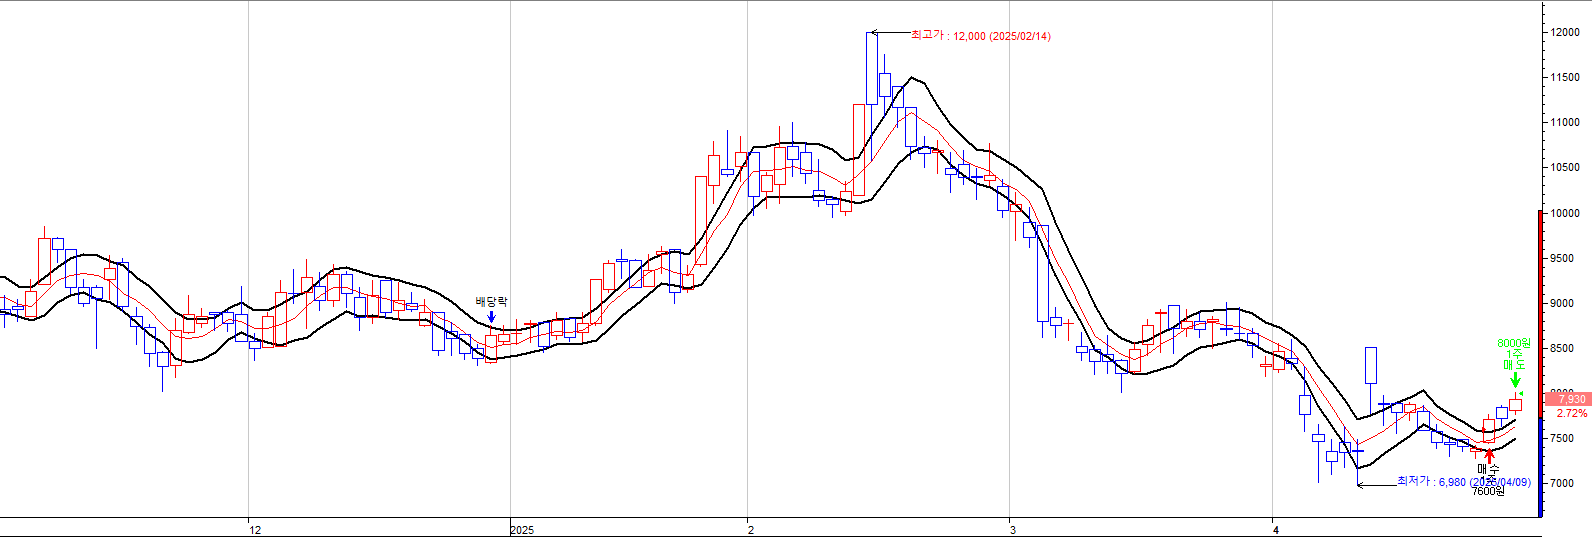Viewport: 1592px width, 537px height.
Task: Click the 12000 price axis label
Action: click(1565, 32)
